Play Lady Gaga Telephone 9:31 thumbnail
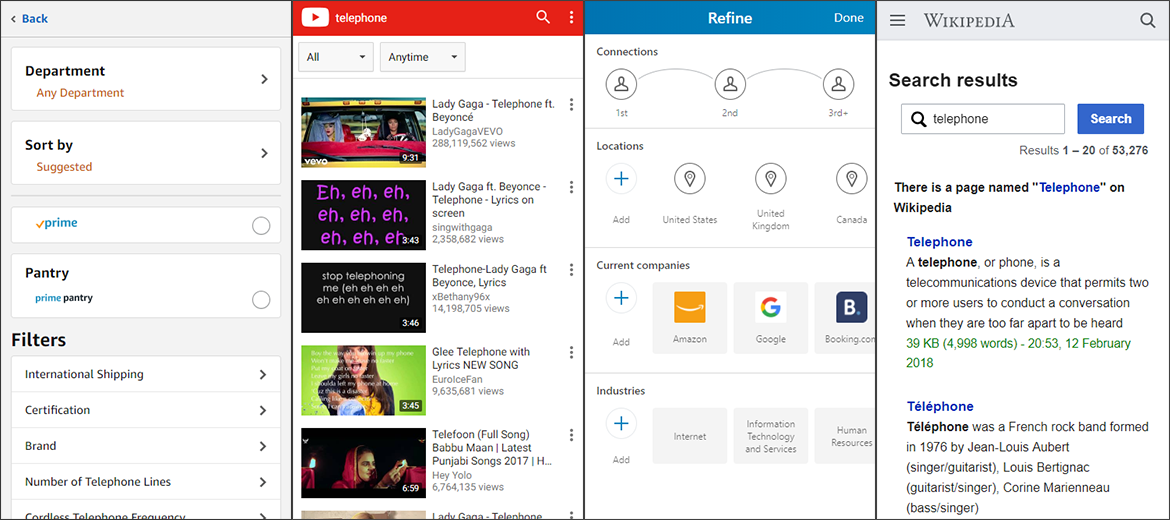The width and height of the screenshot is (1170, 520). (x=363, y=132)
